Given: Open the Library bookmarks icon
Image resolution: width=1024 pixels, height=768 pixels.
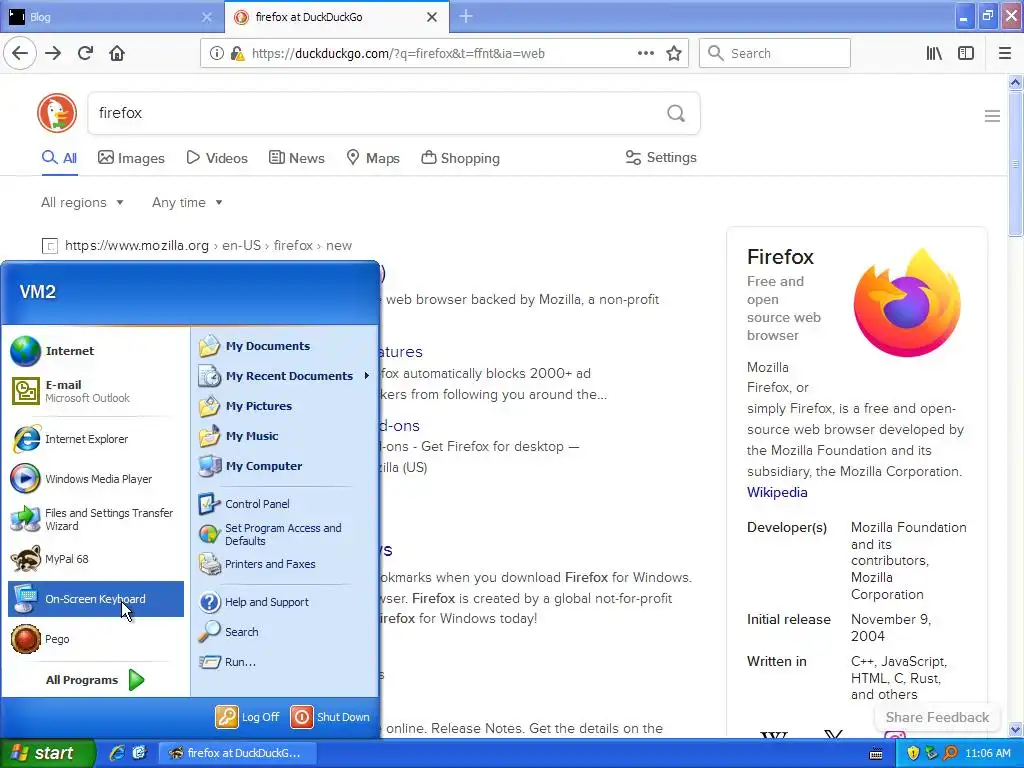Looking at the screenshot, I should [x=934, y=54].
